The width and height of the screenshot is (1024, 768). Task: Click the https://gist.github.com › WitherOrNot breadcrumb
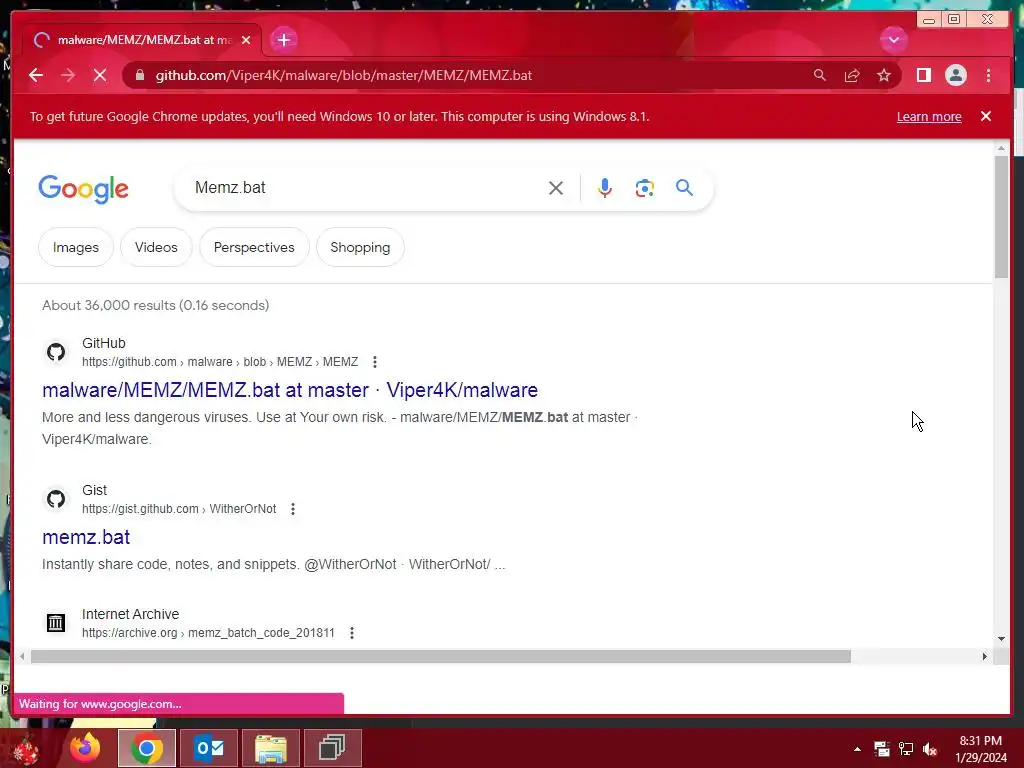pos(179,509)
